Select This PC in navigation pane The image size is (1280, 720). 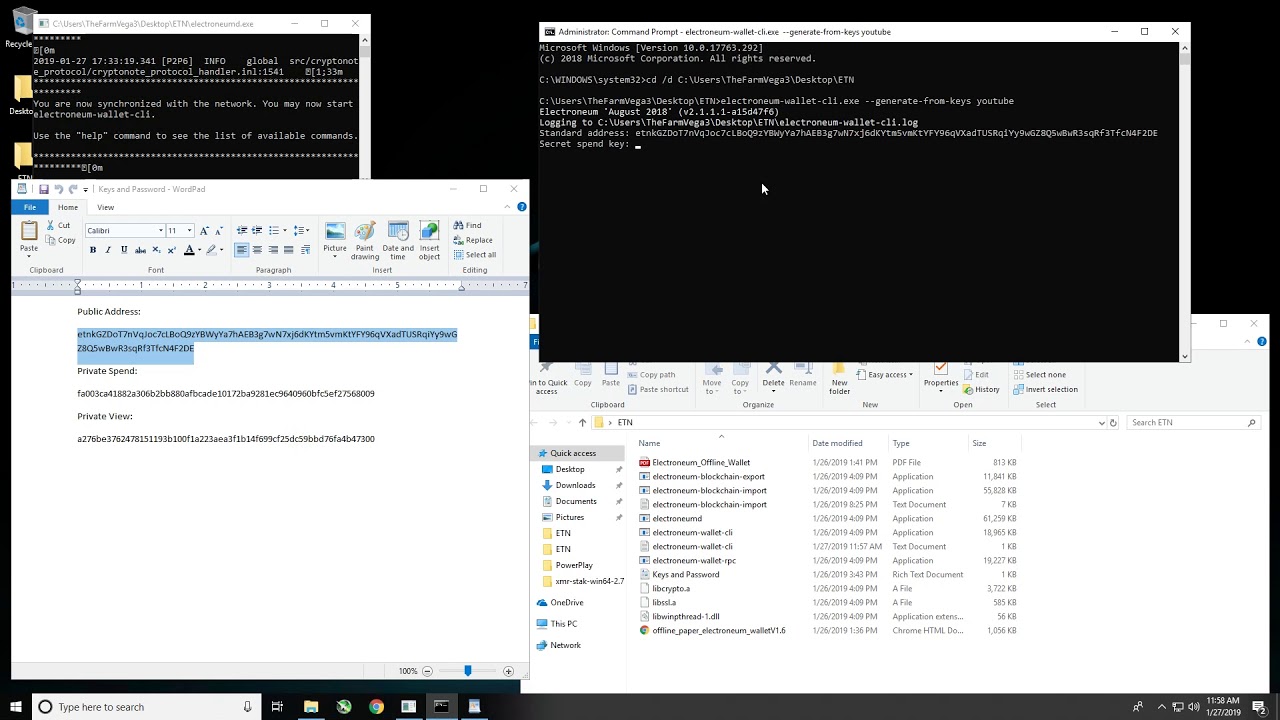[564, 623]
